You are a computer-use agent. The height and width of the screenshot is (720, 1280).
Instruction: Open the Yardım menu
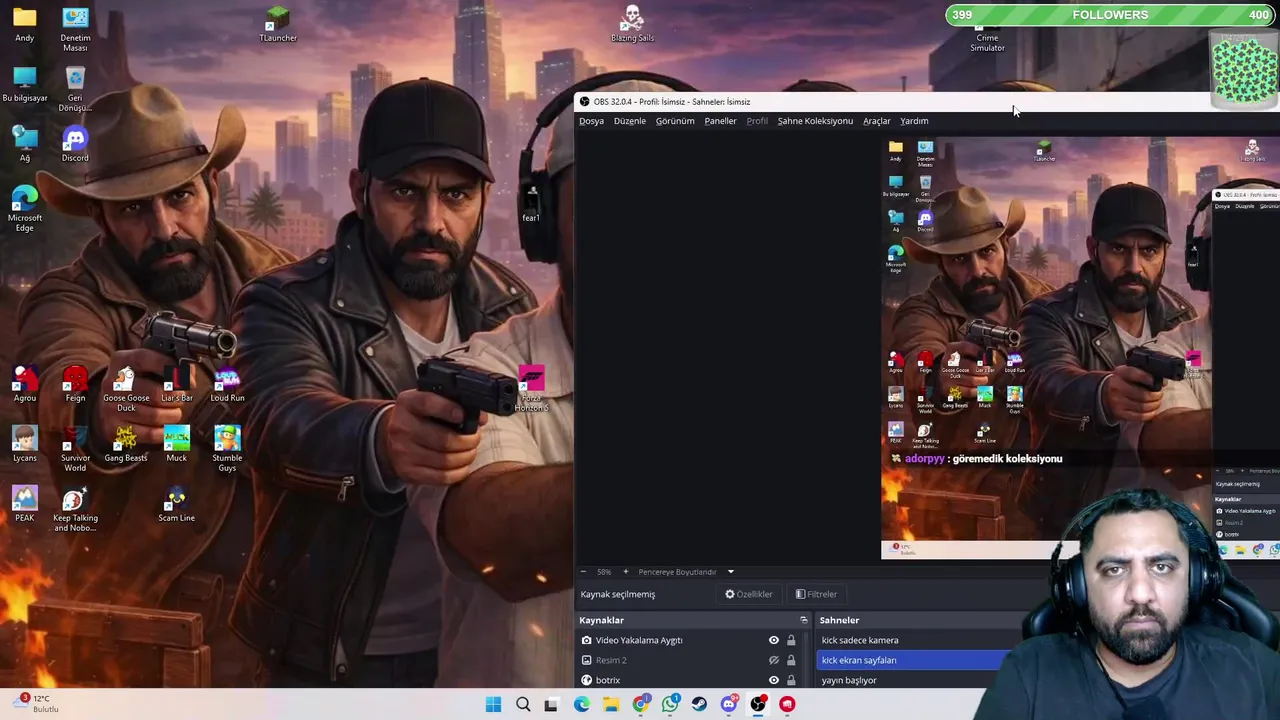click(914, 121)
